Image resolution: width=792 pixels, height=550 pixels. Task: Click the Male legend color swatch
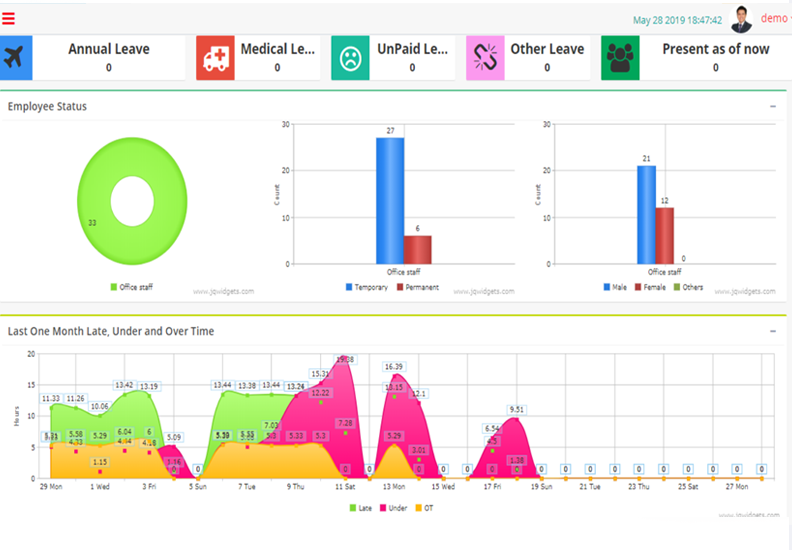tap(608, 287)
